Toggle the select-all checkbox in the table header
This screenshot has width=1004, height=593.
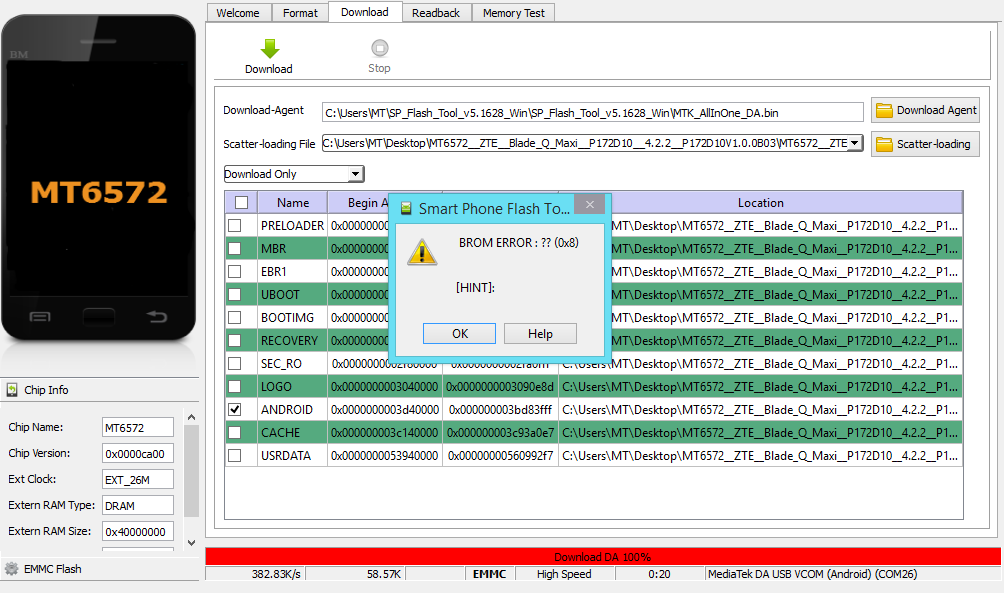[241, 202]
